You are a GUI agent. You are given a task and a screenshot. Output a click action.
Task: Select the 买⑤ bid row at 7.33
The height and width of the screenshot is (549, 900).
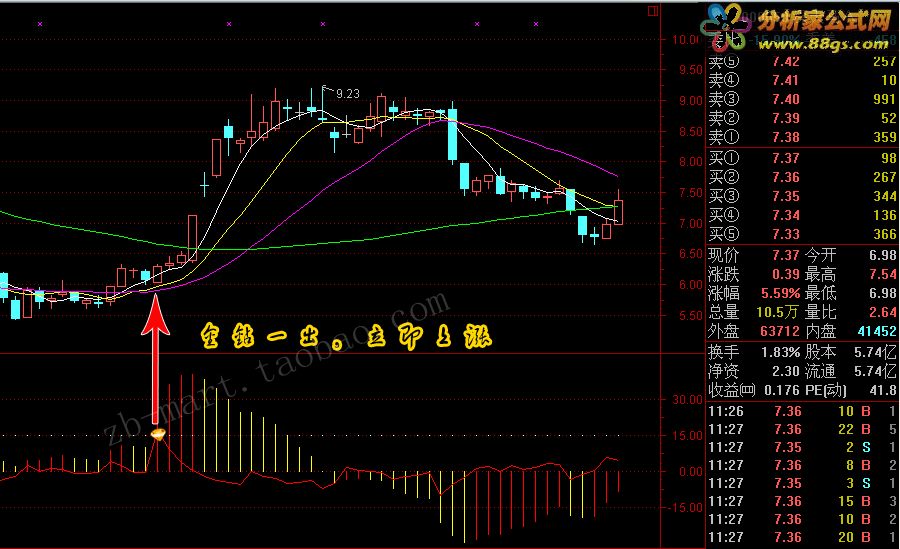point(802,234)
